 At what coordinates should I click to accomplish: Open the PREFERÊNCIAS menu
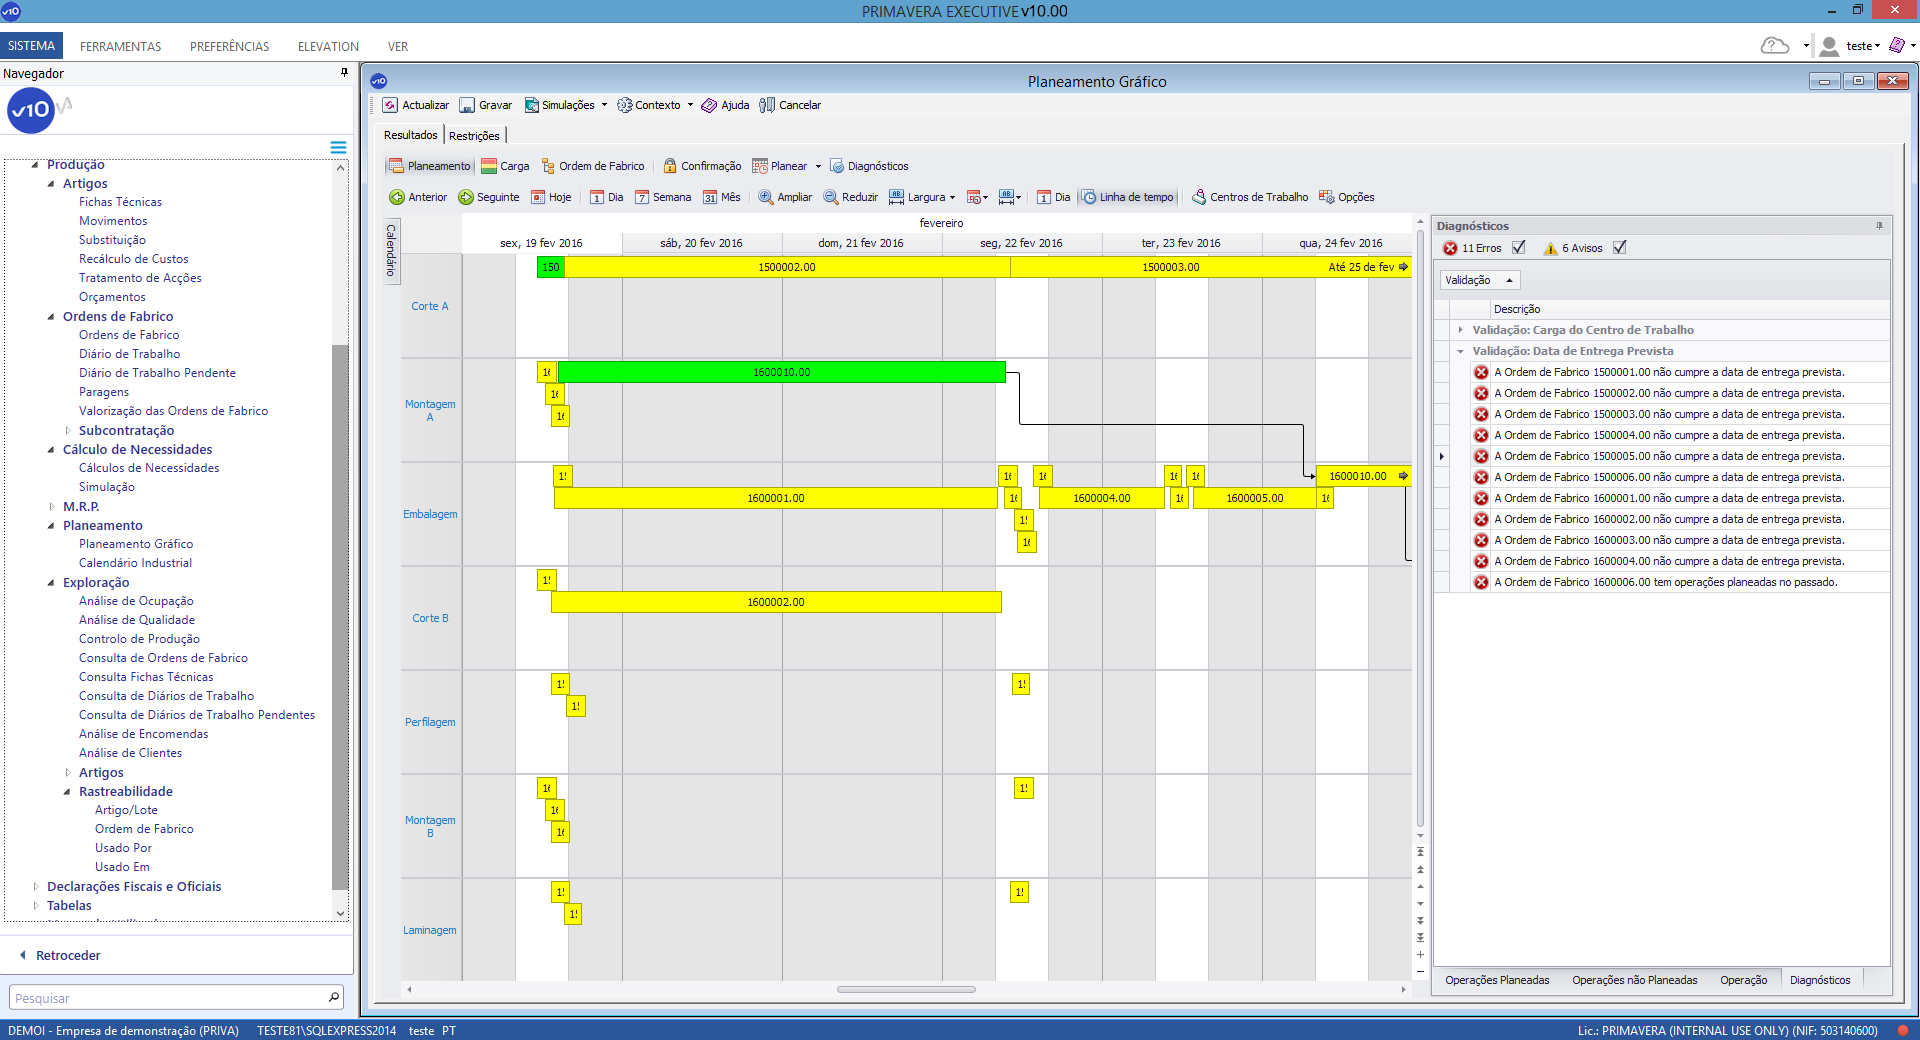[x=229, y=46]
